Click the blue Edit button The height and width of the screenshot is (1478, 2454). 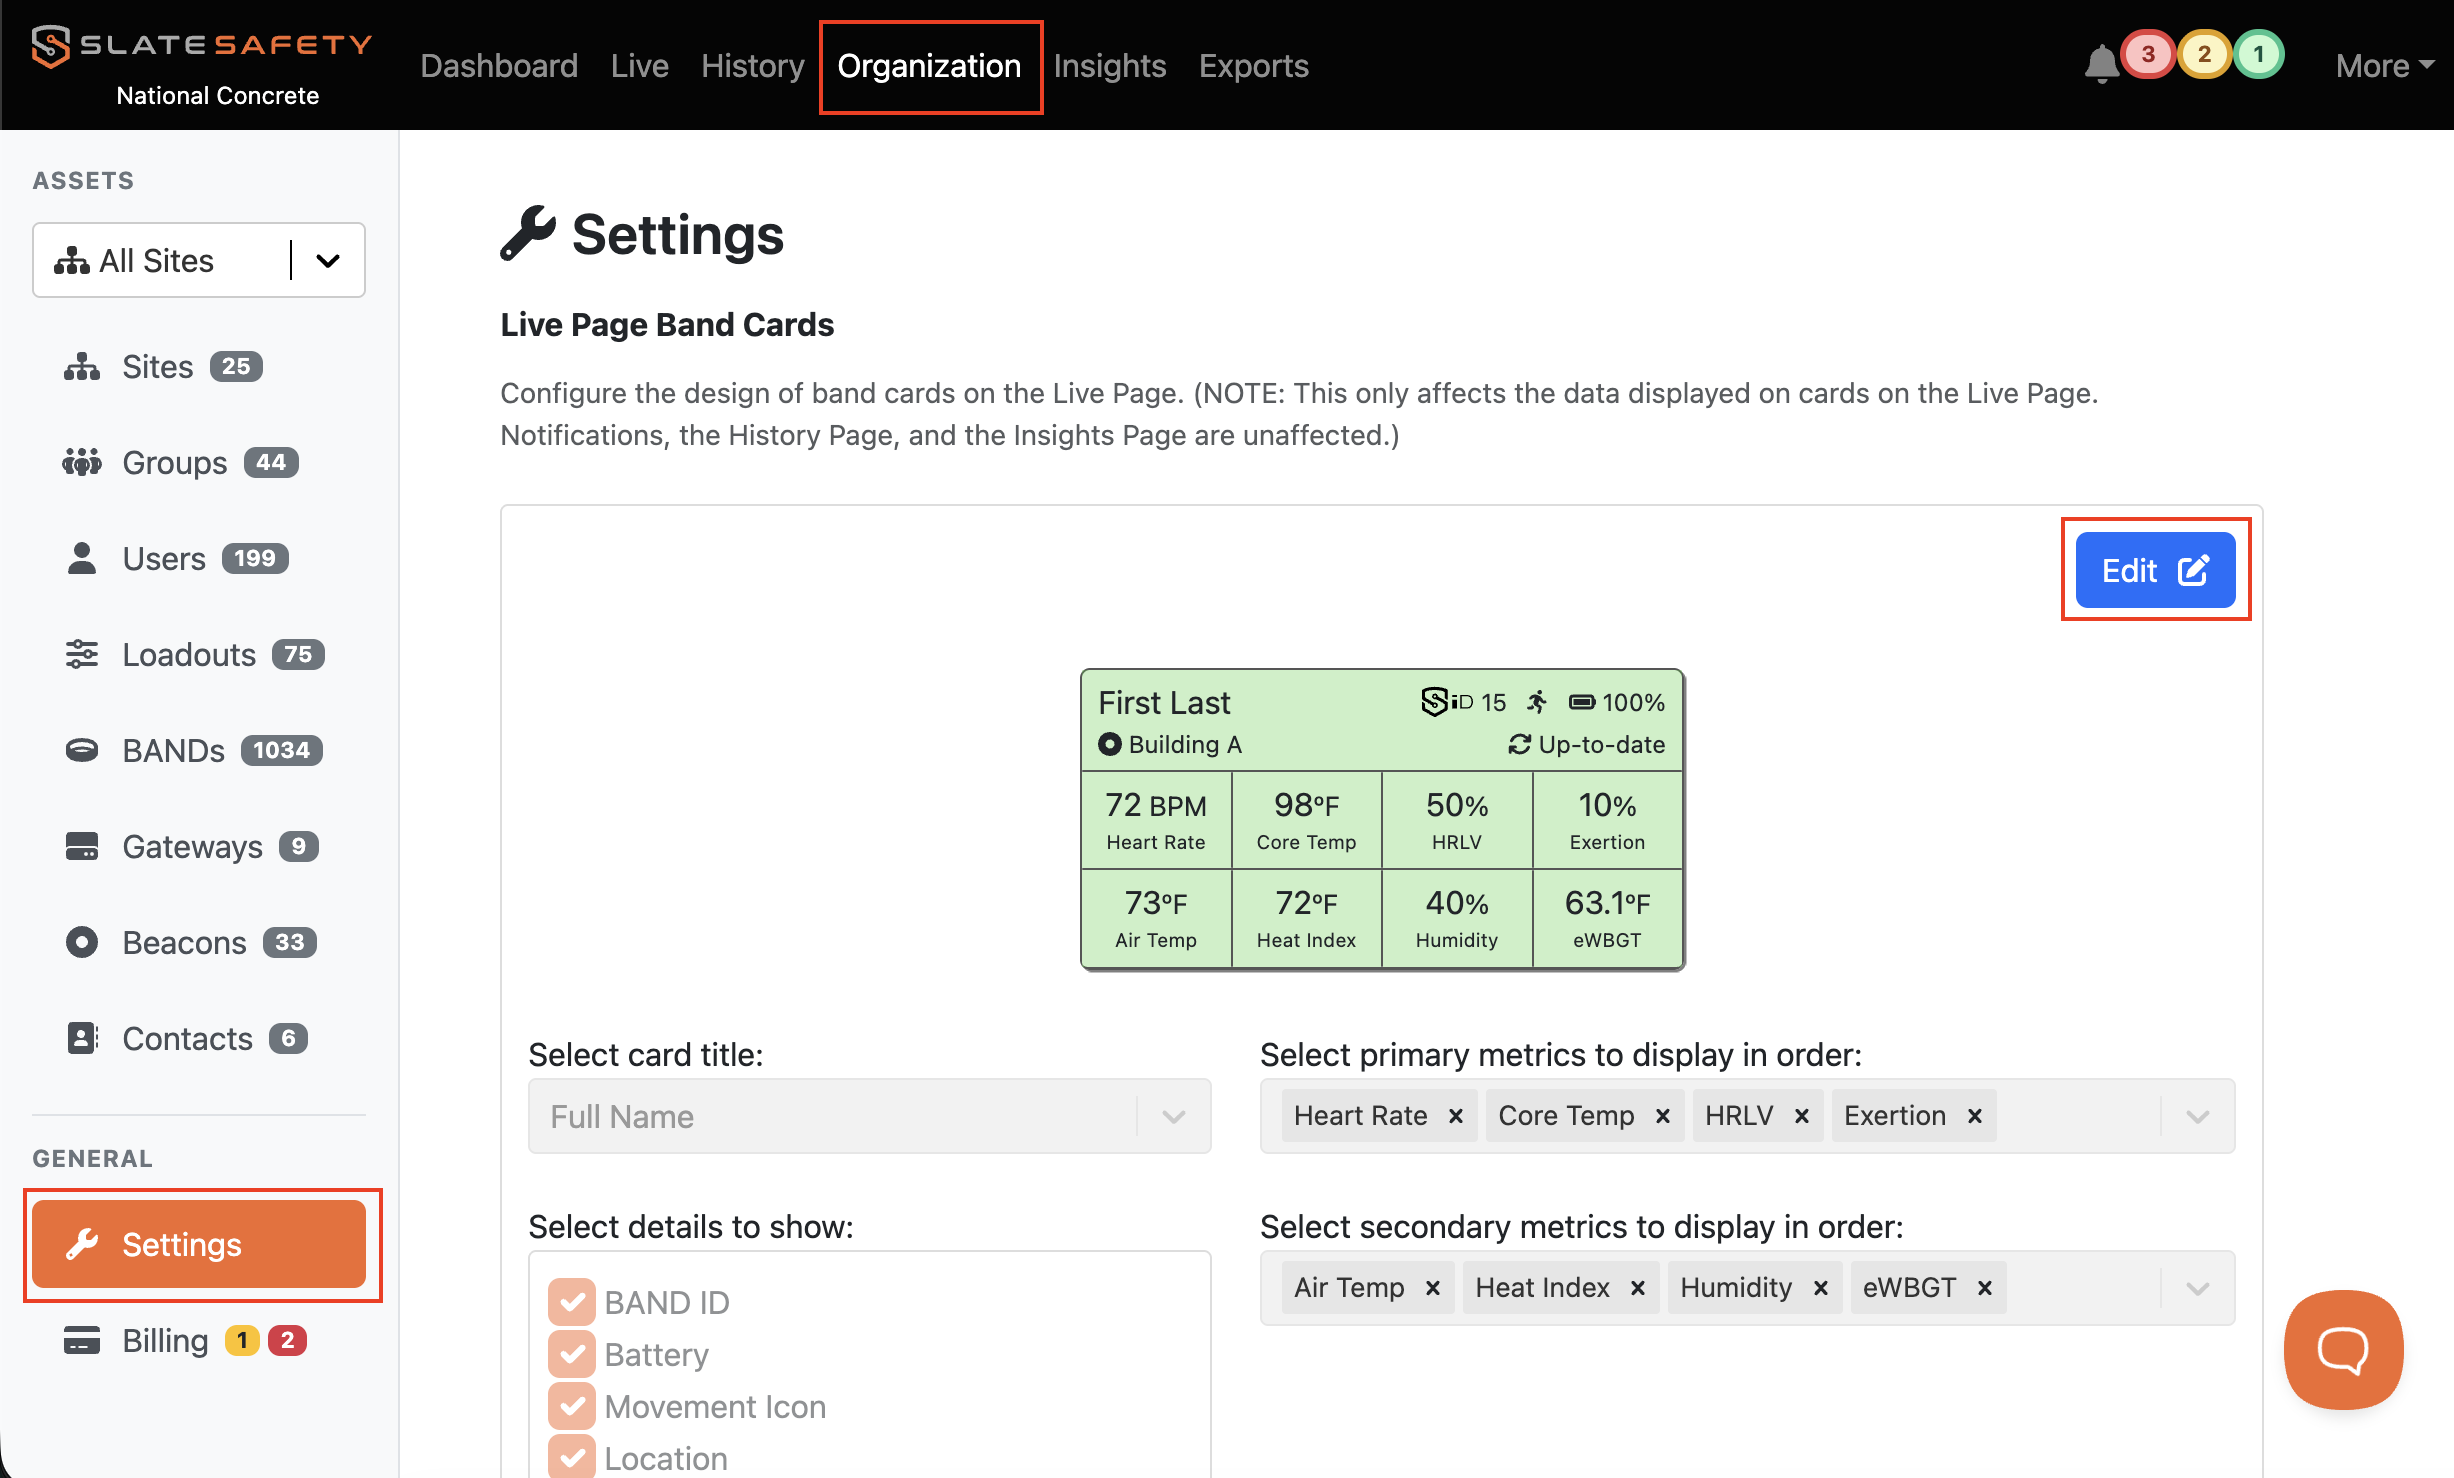[2155, 570]
